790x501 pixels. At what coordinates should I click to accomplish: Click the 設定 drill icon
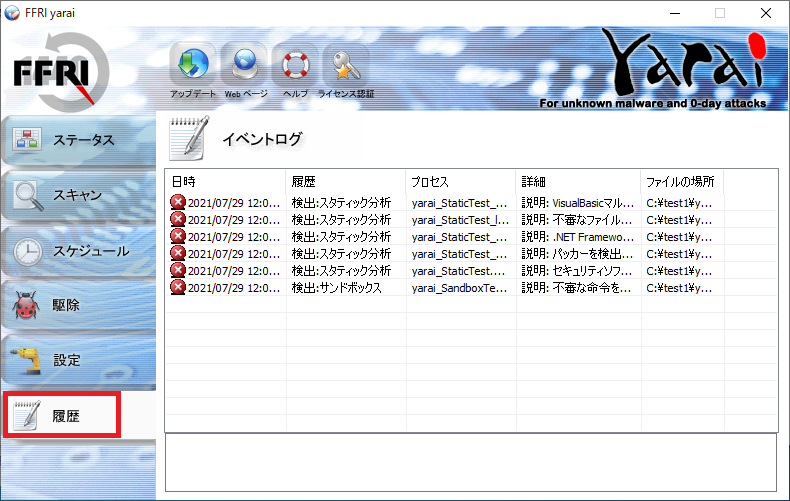point(28,360)
